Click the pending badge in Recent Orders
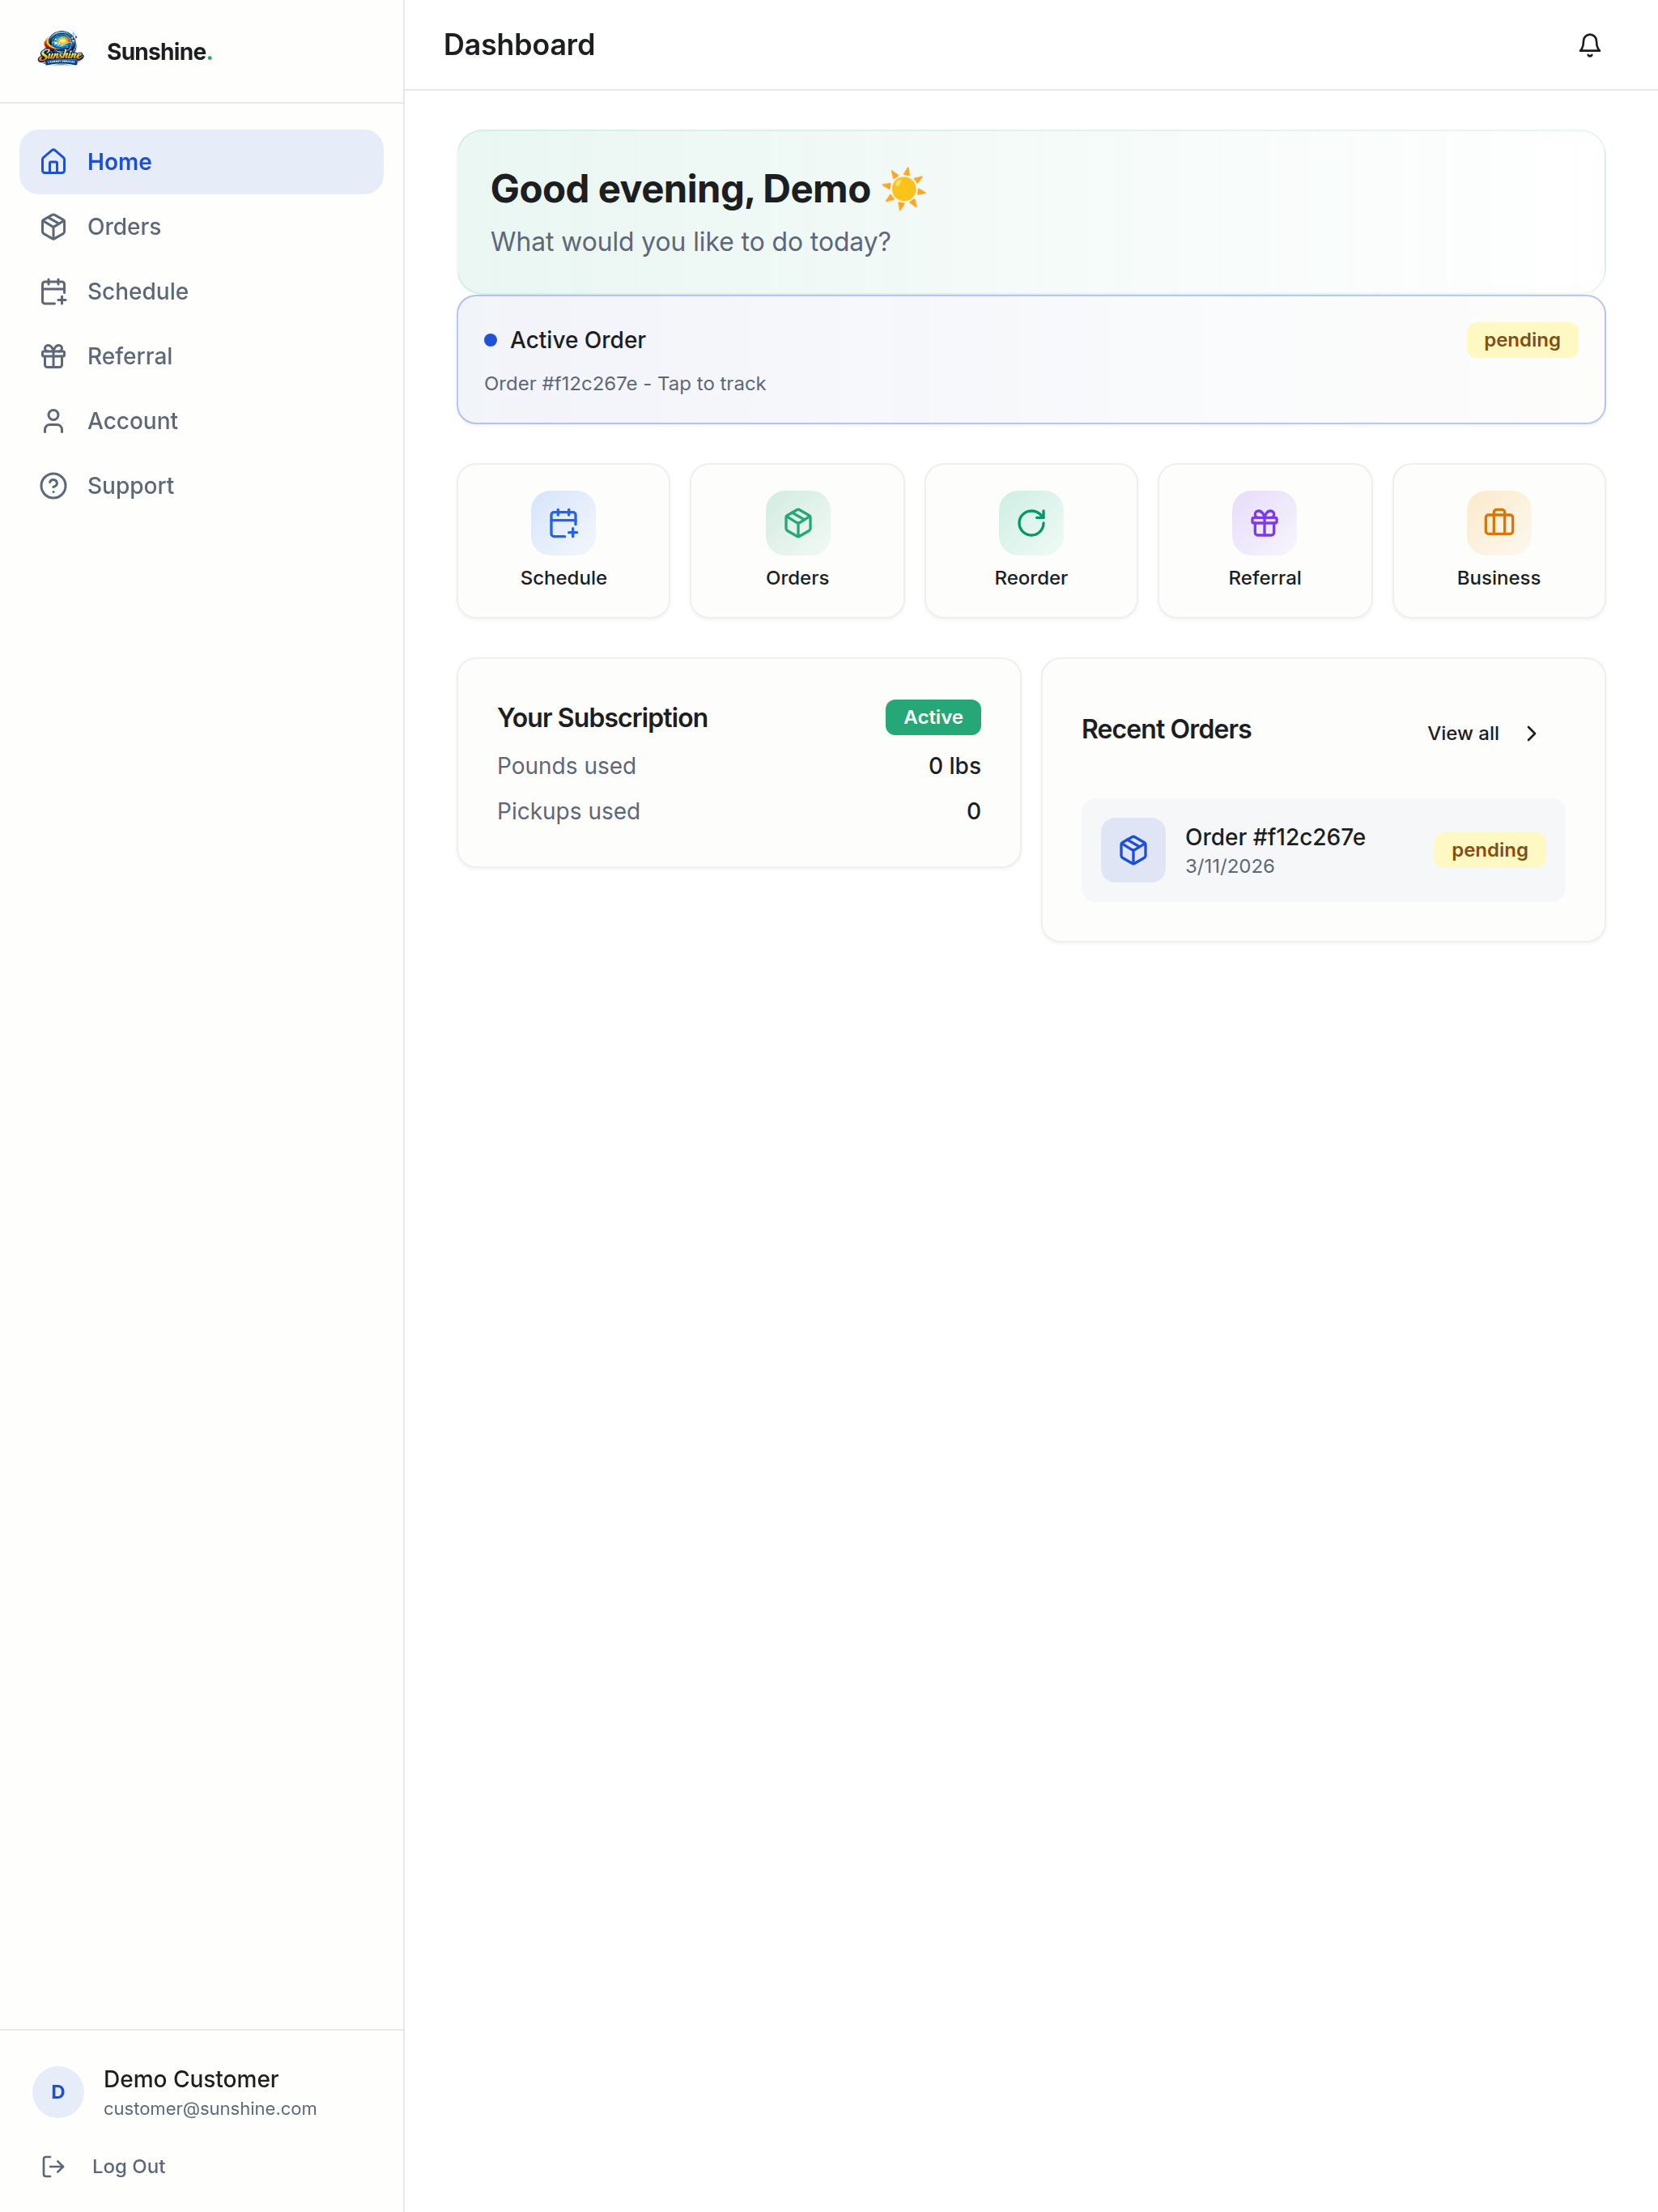The image size is (1658, 2212). tap(1489, 850)
